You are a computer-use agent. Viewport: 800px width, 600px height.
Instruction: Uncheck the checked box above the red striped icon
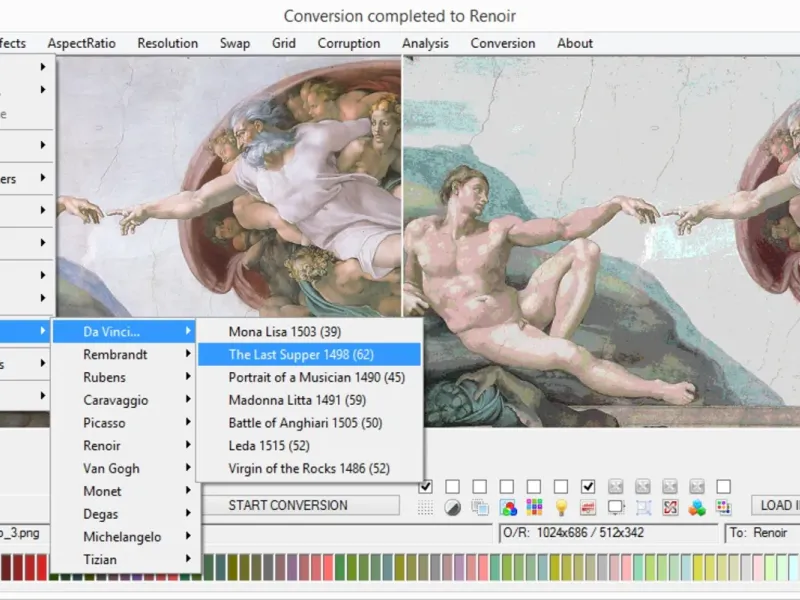[588, 486]
